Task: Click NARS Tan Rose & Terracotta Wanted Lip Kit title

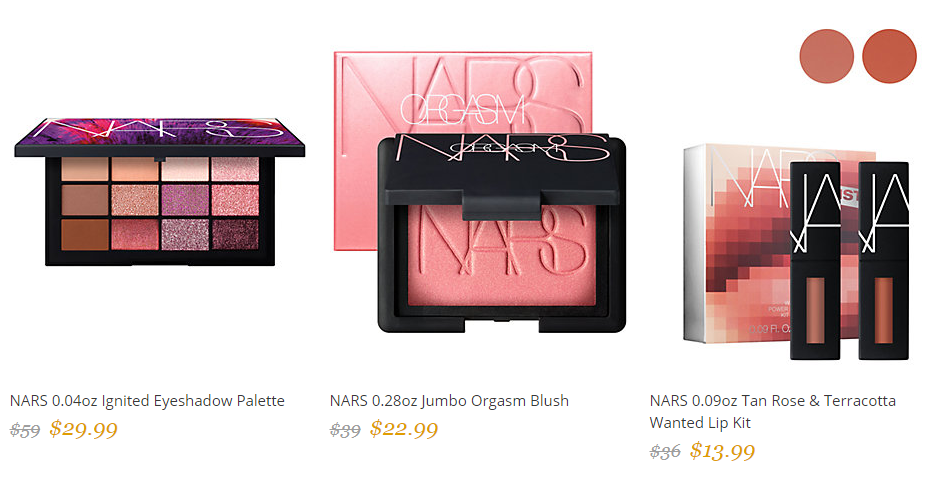Action: pos(772,412)
